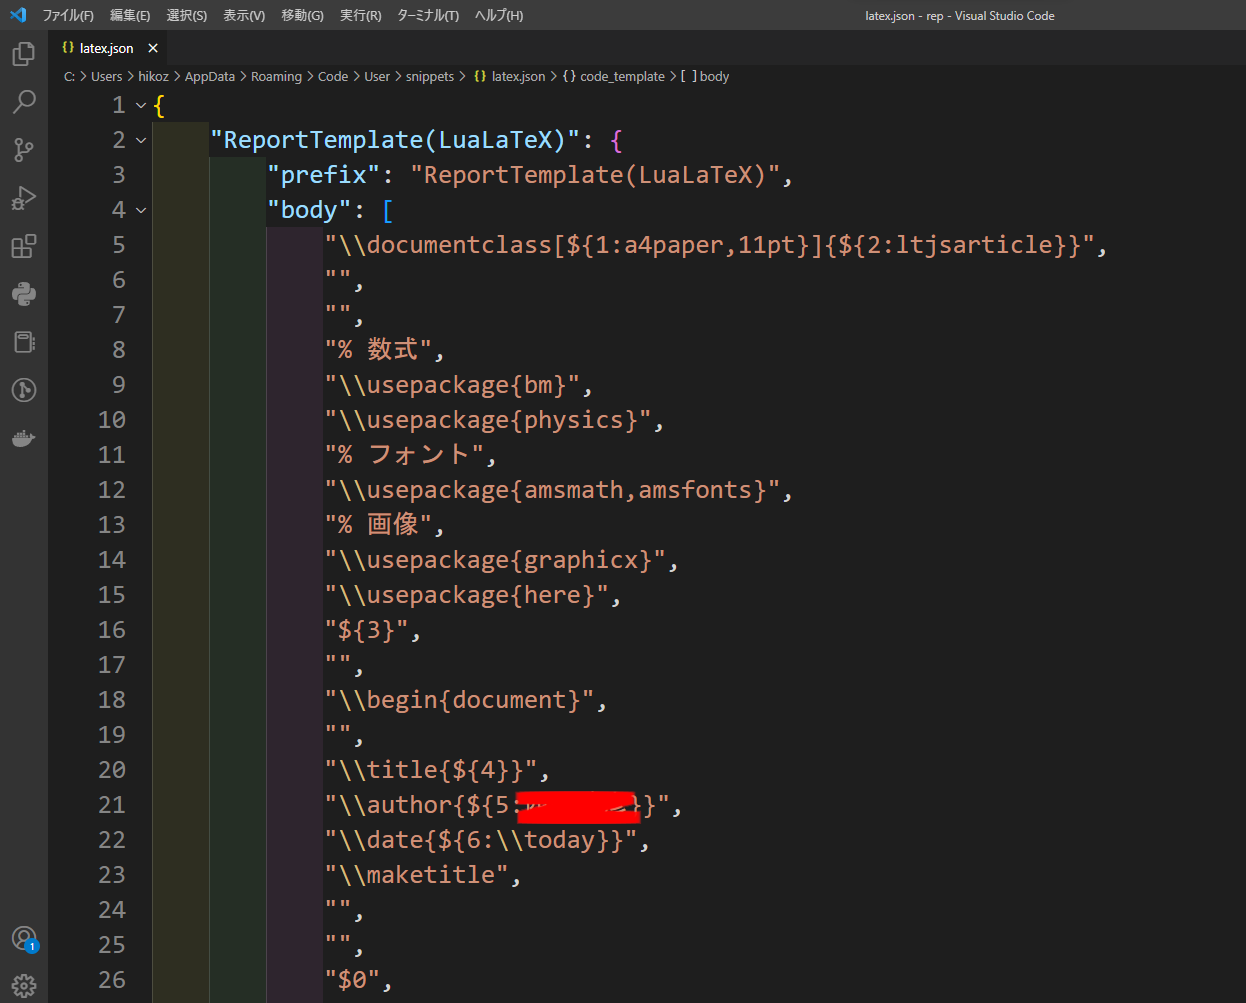Close the latex.json tab
This screenshot has height=1003, width=1246.
pyautogui.click(x=153, y=48)
